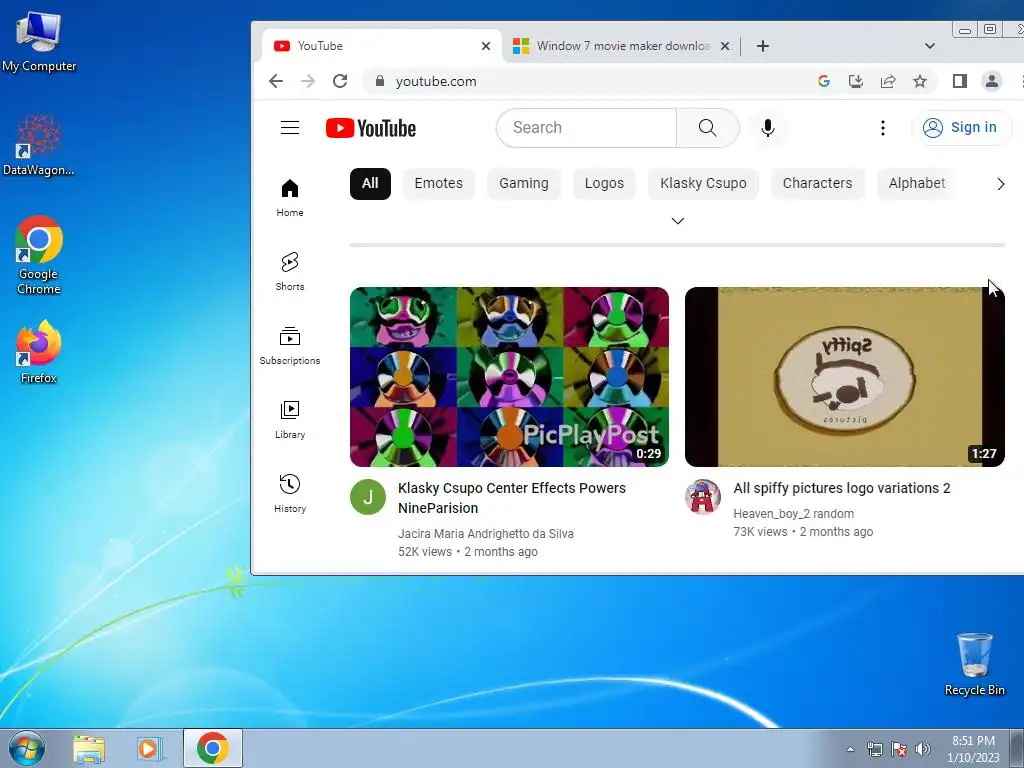Open History in sidebar
This screenshot has height=768, width=1024.
290,493
